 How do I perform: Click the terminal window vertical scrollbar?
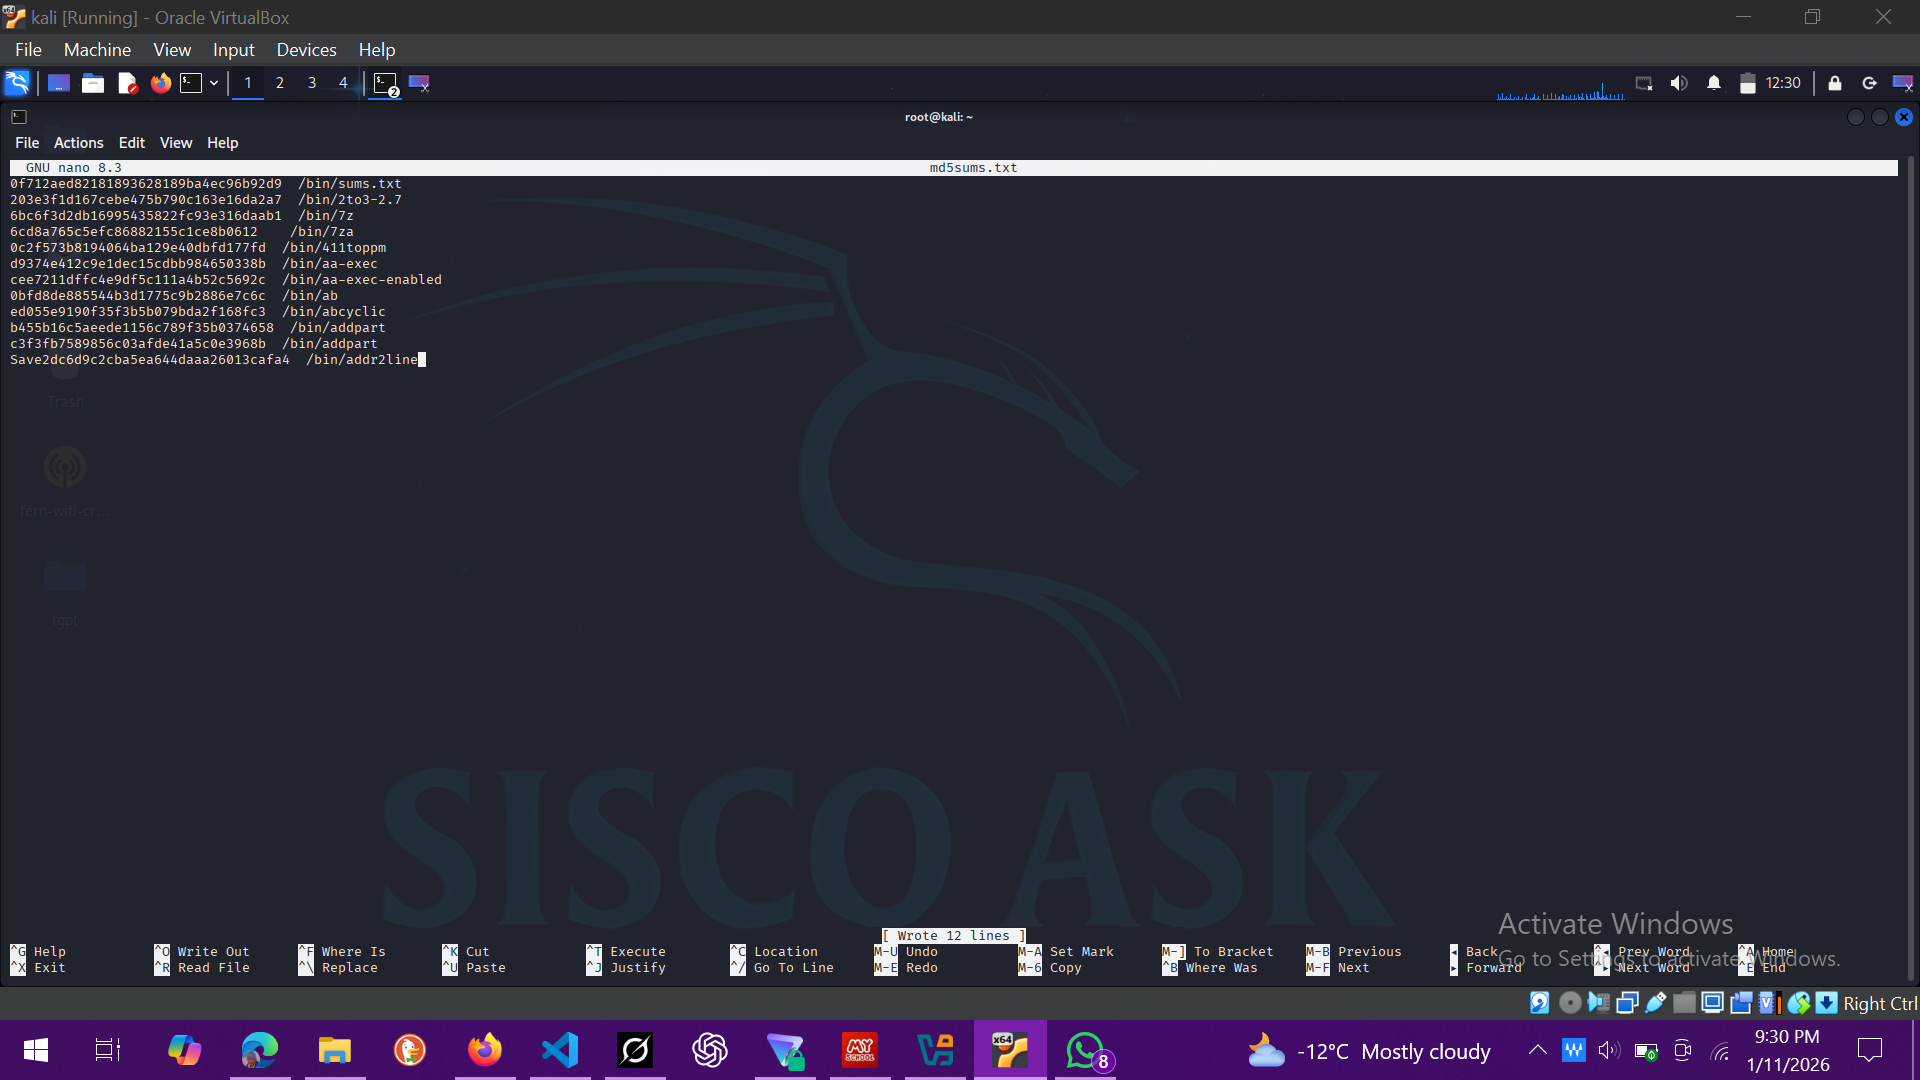pos(1911,568)
